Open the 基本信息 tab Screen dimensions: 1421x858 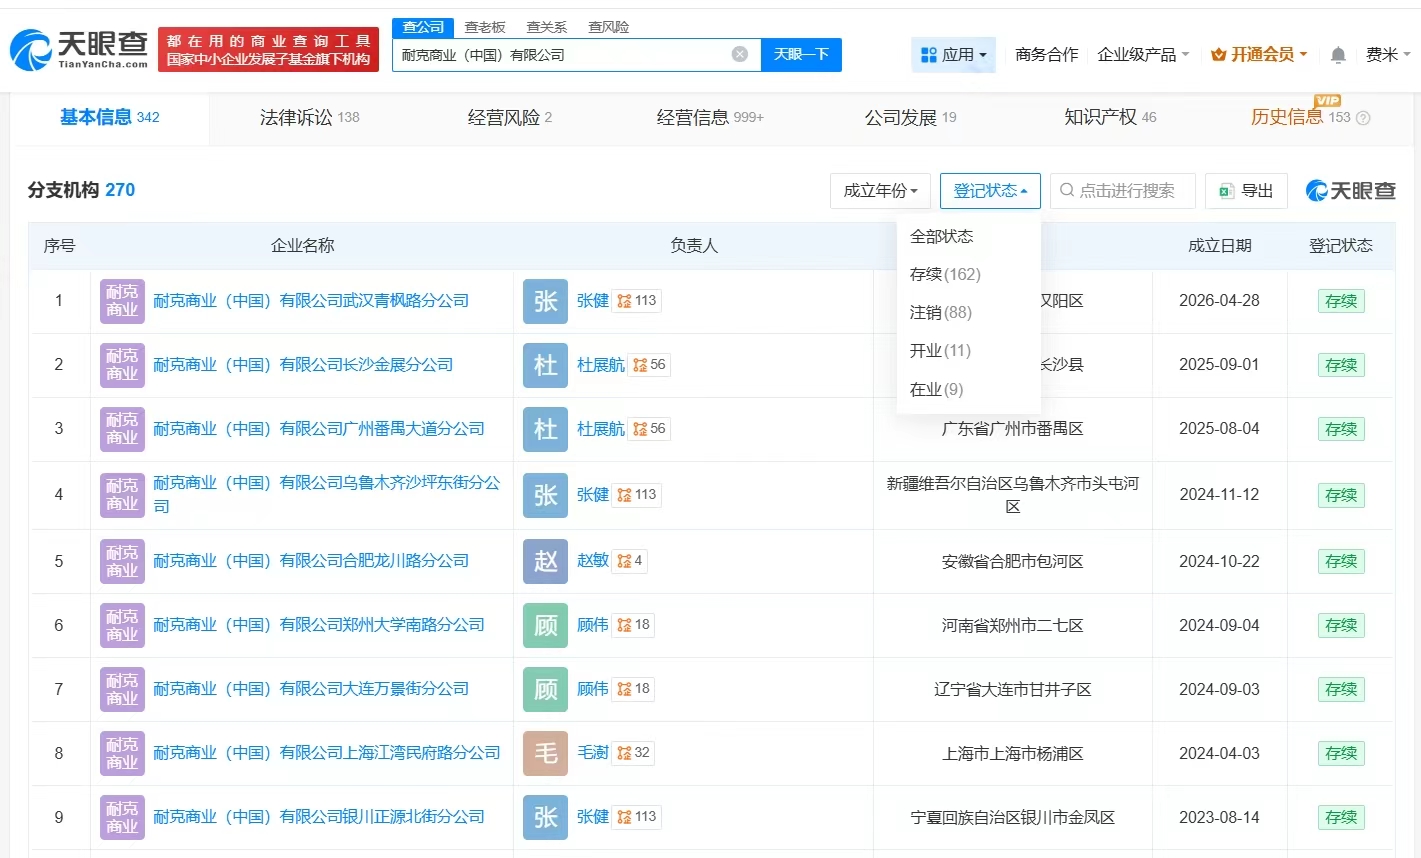110,118
